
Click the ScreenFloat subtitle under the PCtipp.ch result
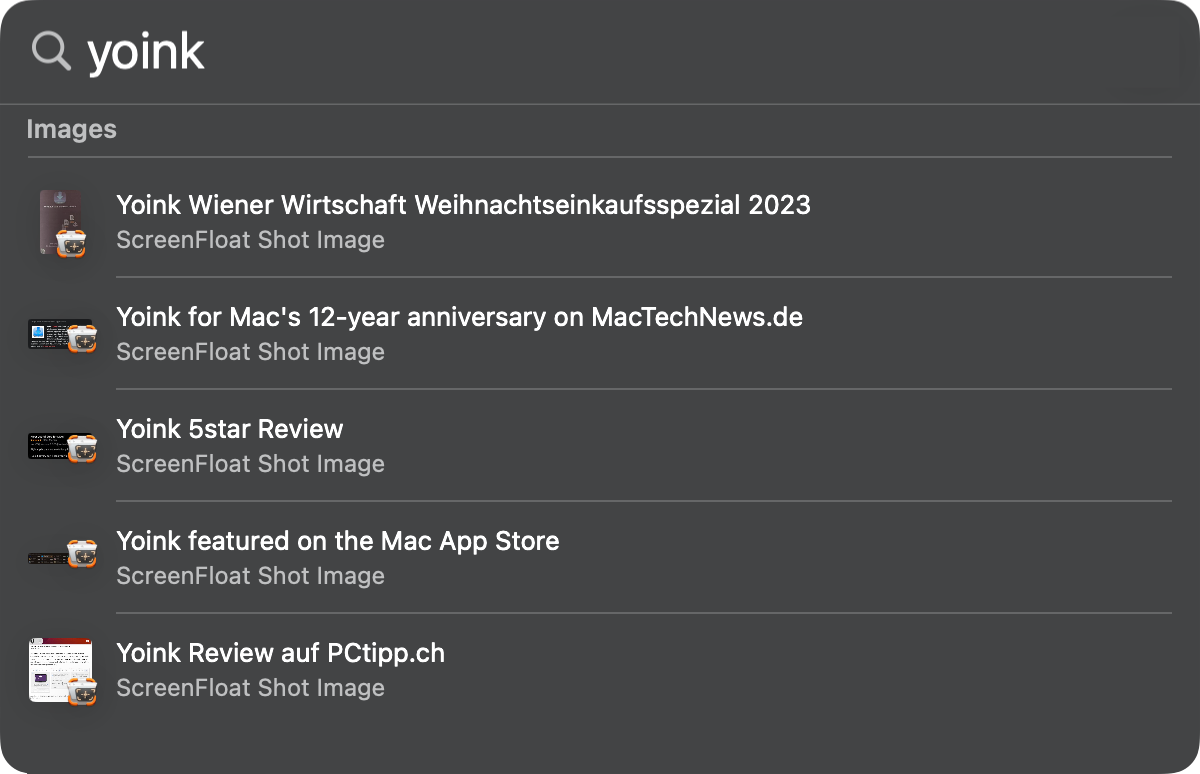[x=250, y=688]
